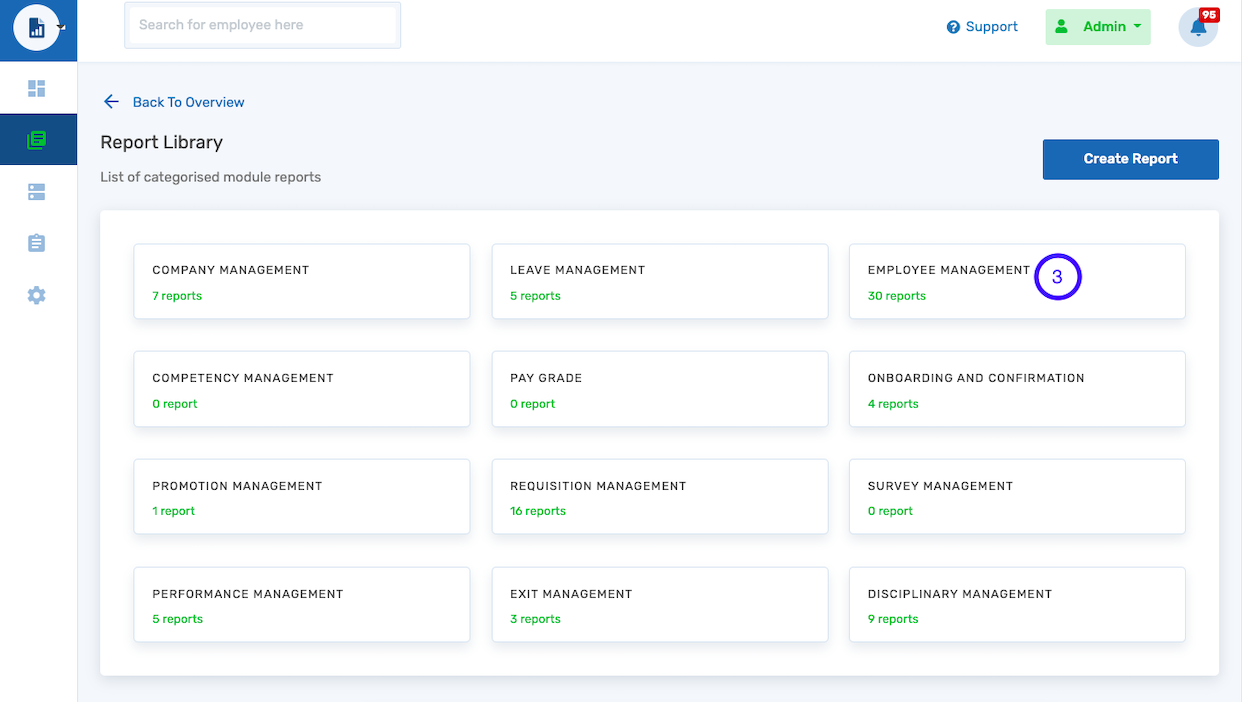Open the Dashboard grid icon in sidebar

click(37, 88)
